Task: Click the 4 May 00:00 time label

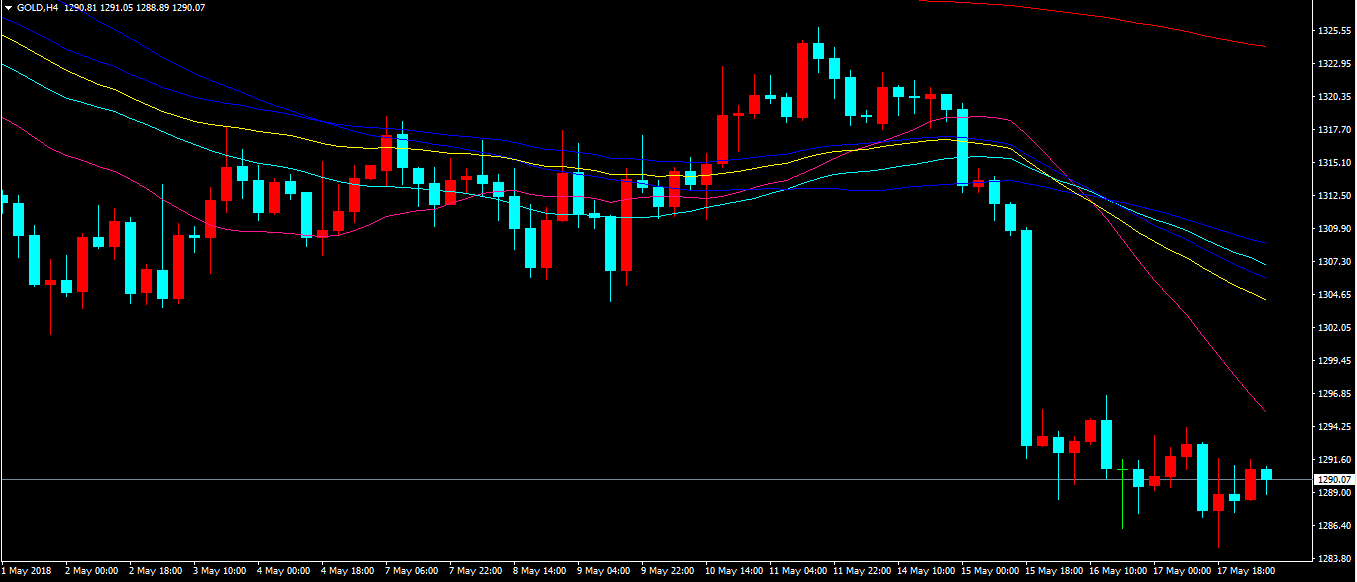Action: tap(283, 571)
